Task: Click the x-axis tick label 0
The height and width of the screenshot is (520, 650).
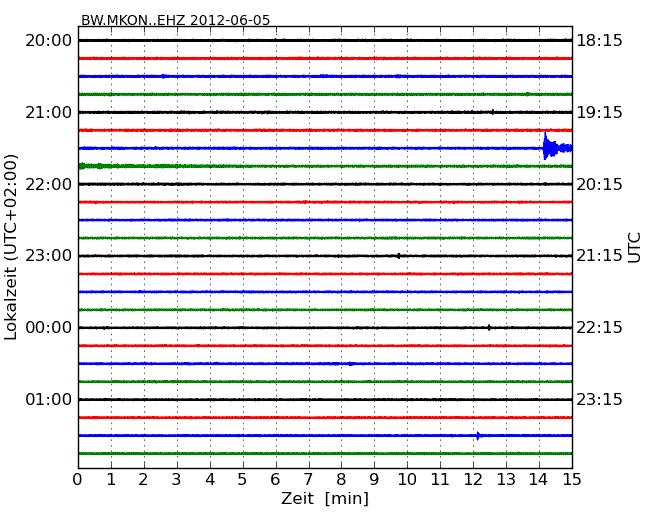Action: 78,479
